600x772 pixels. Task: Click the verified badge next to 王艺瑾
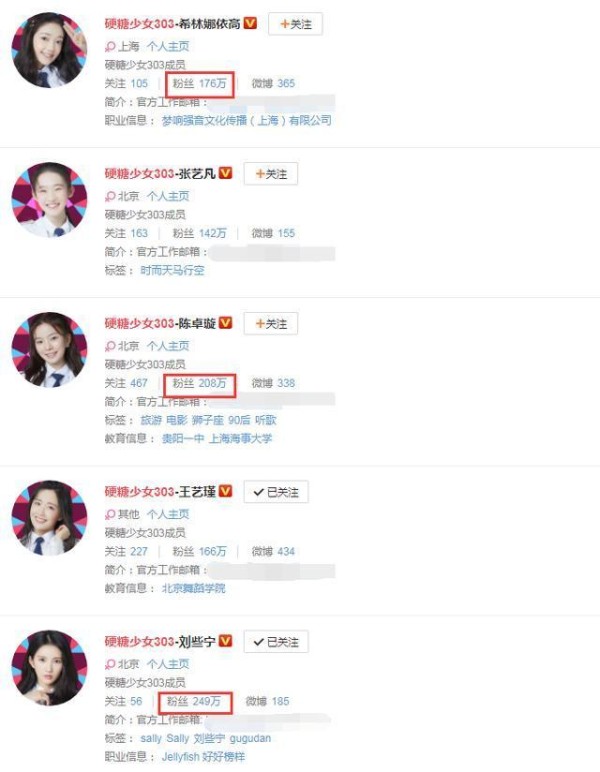(x=225, y=491)
